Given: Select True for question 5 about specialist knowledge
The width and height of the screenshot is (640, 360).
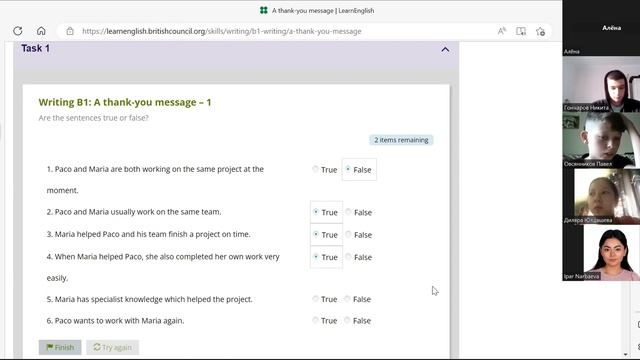Looking at the screenshot, I should [315, 298].
